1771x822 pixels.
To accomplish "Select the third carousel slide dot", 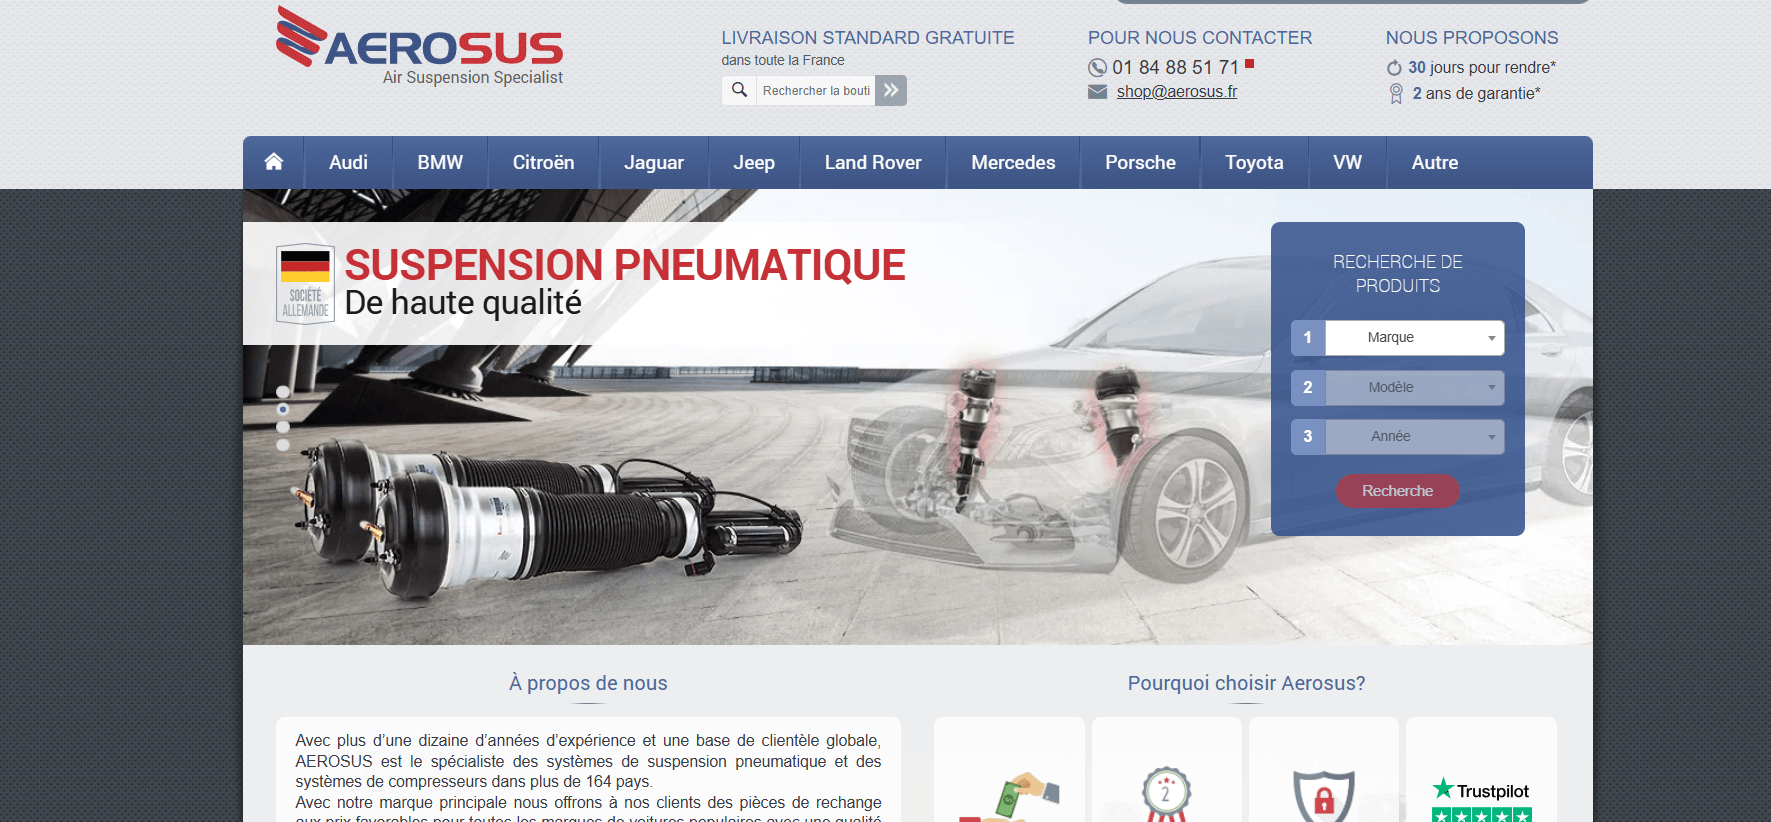I will tap(283, 427).
